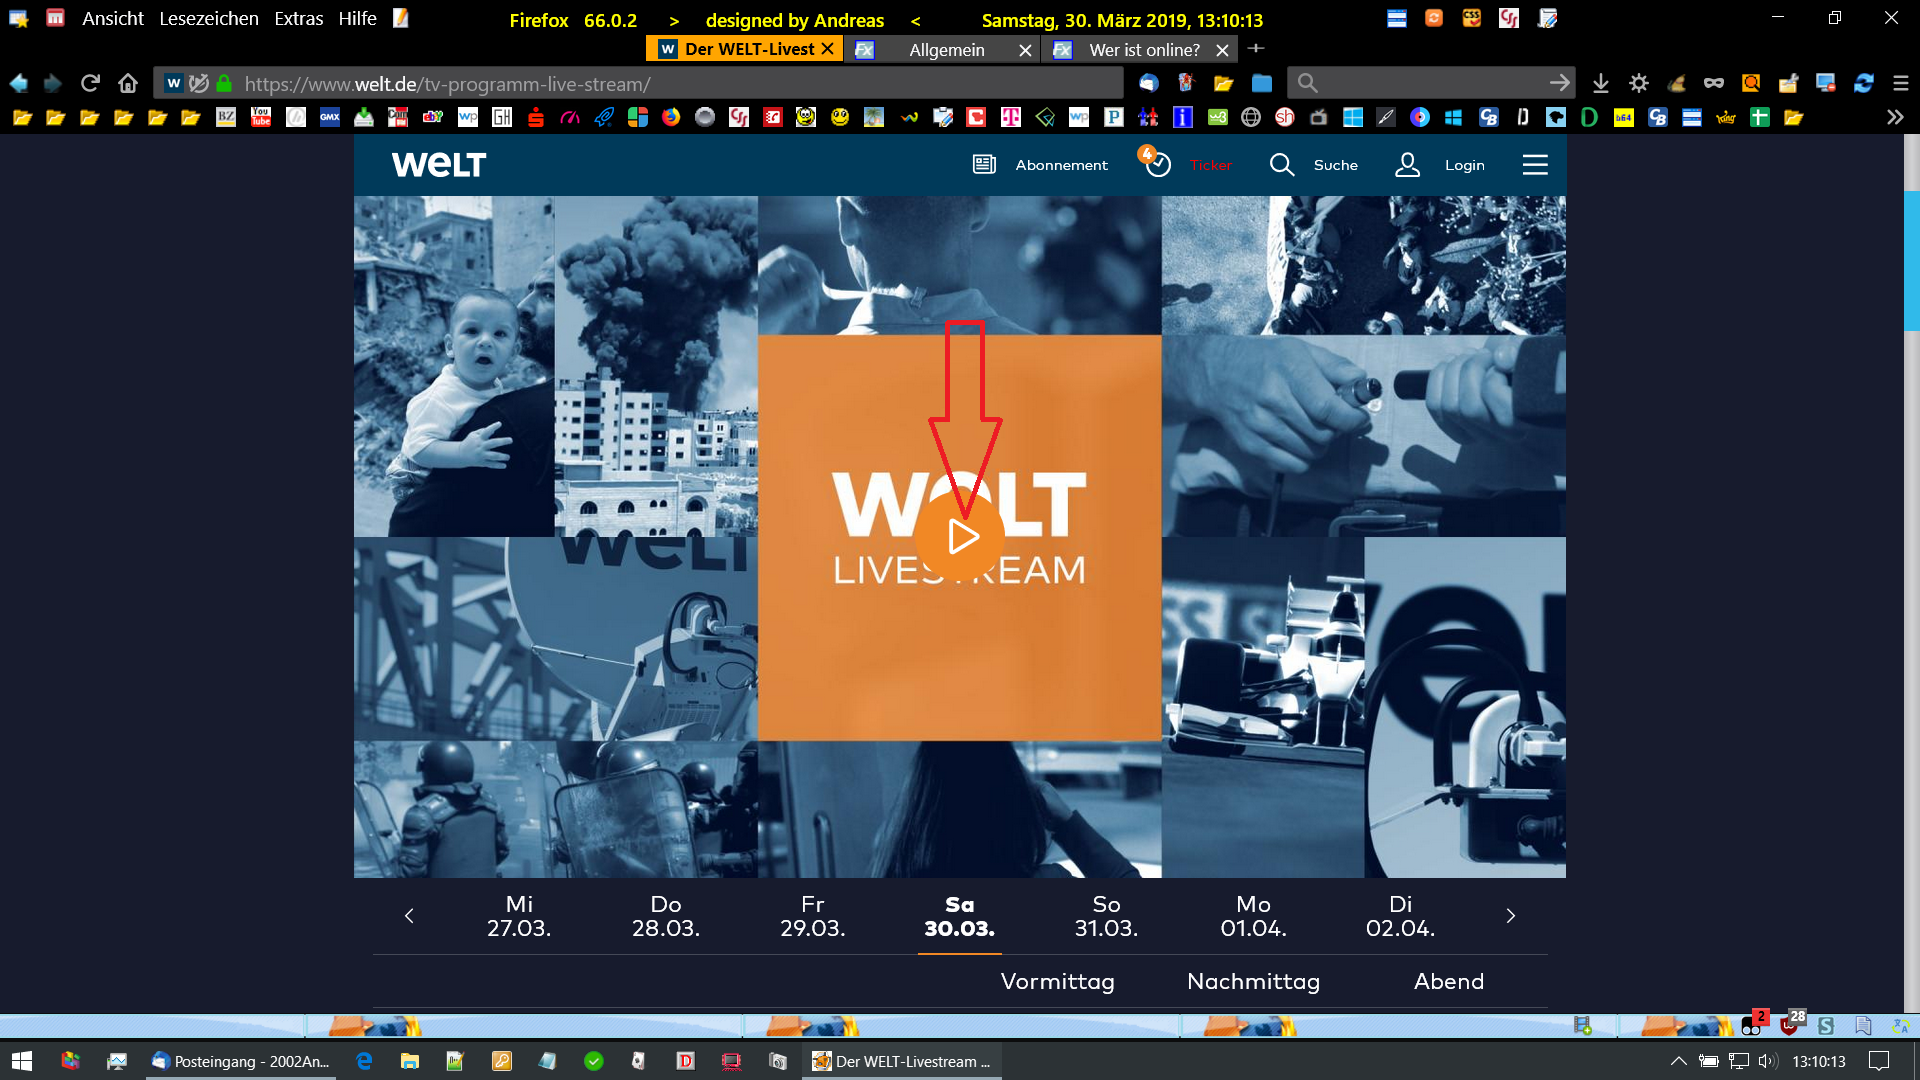
Task: Open the Lesezeichen menu
Action: (x=208, y=18)
